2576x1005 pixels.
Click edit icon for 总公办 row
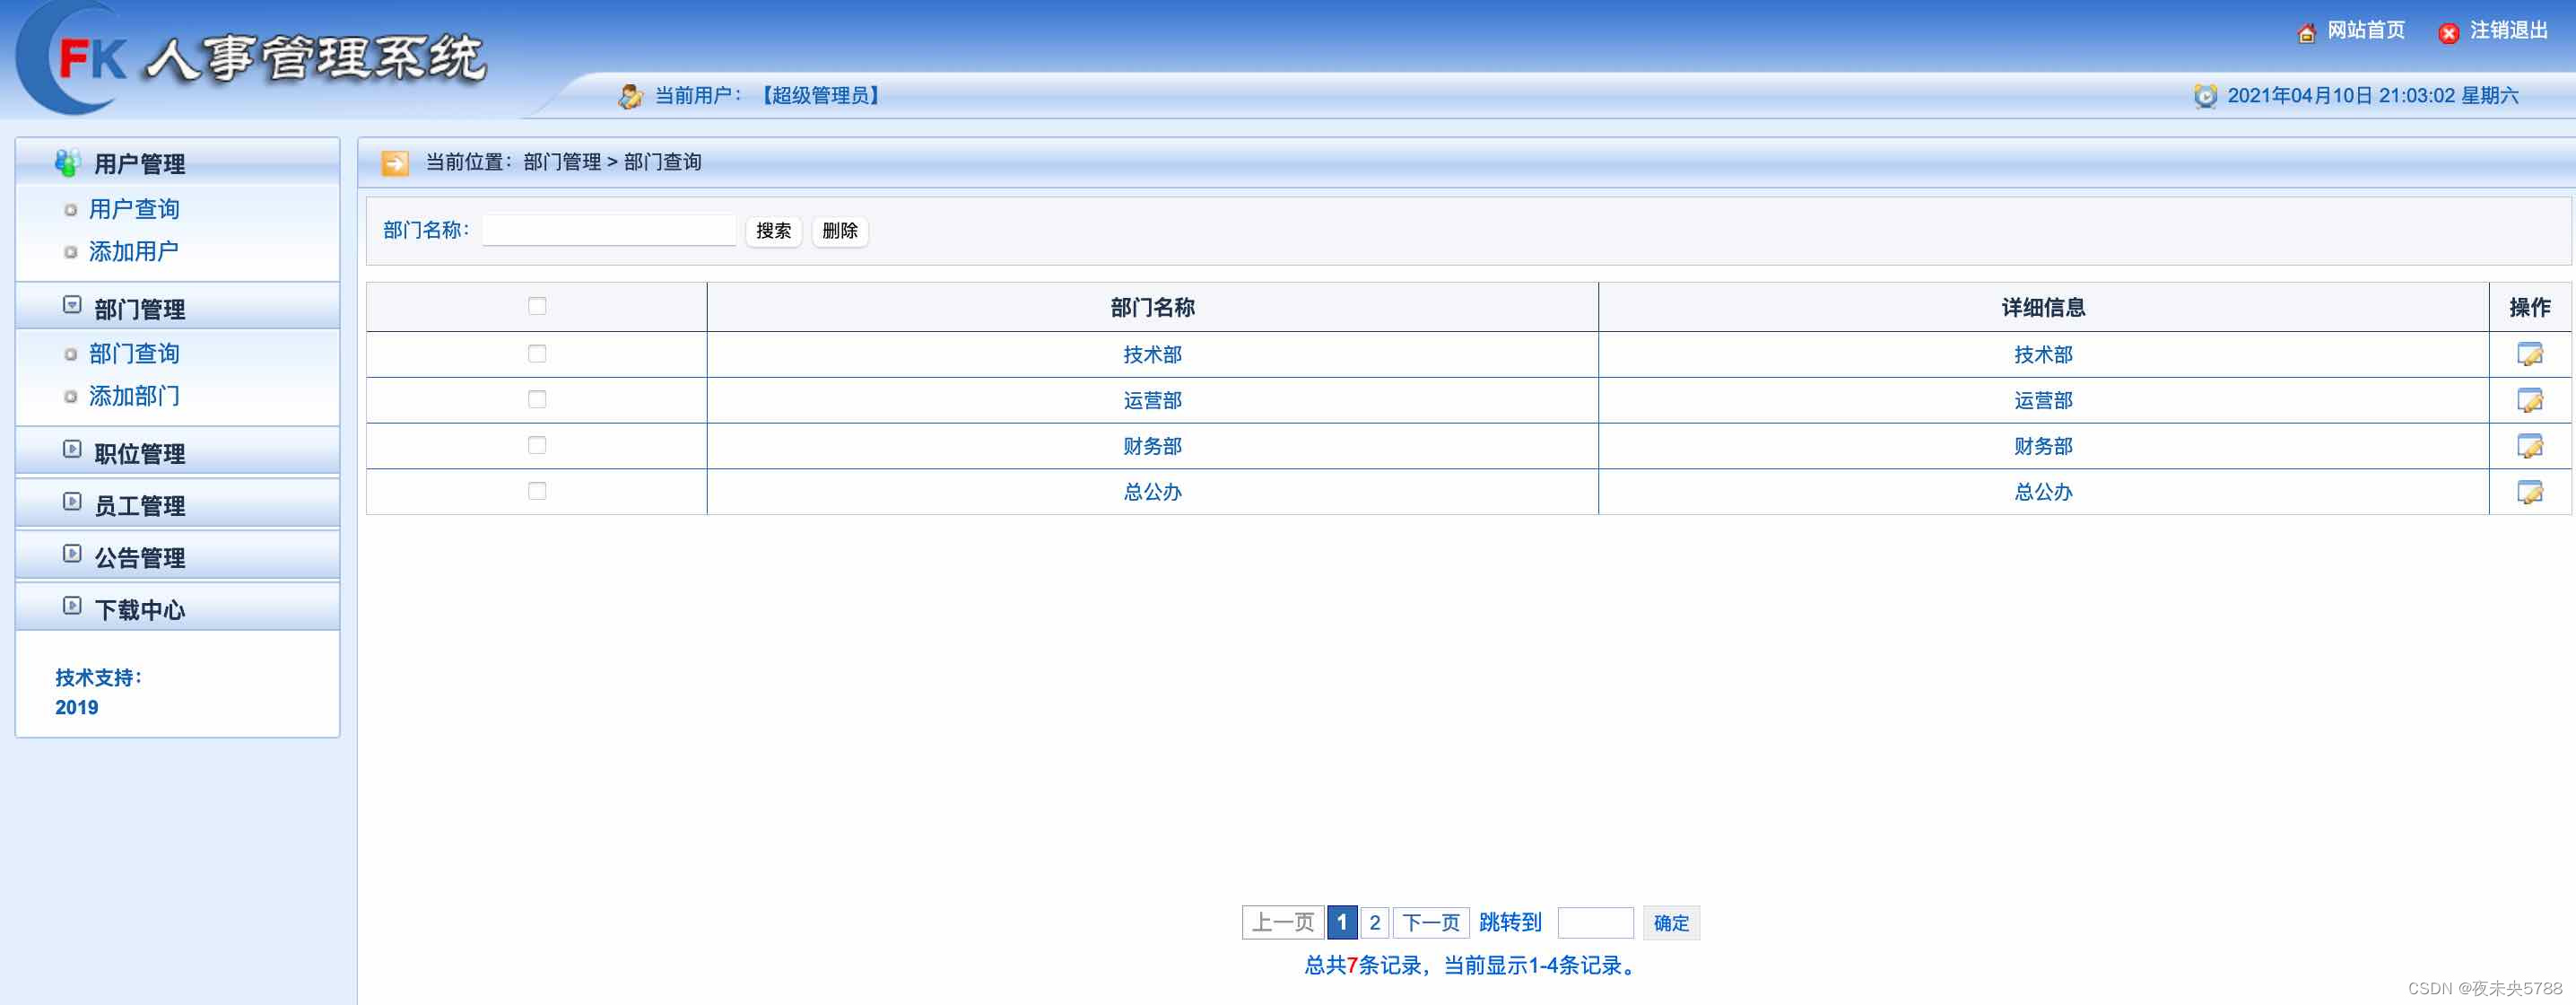tap(2529, 492)
